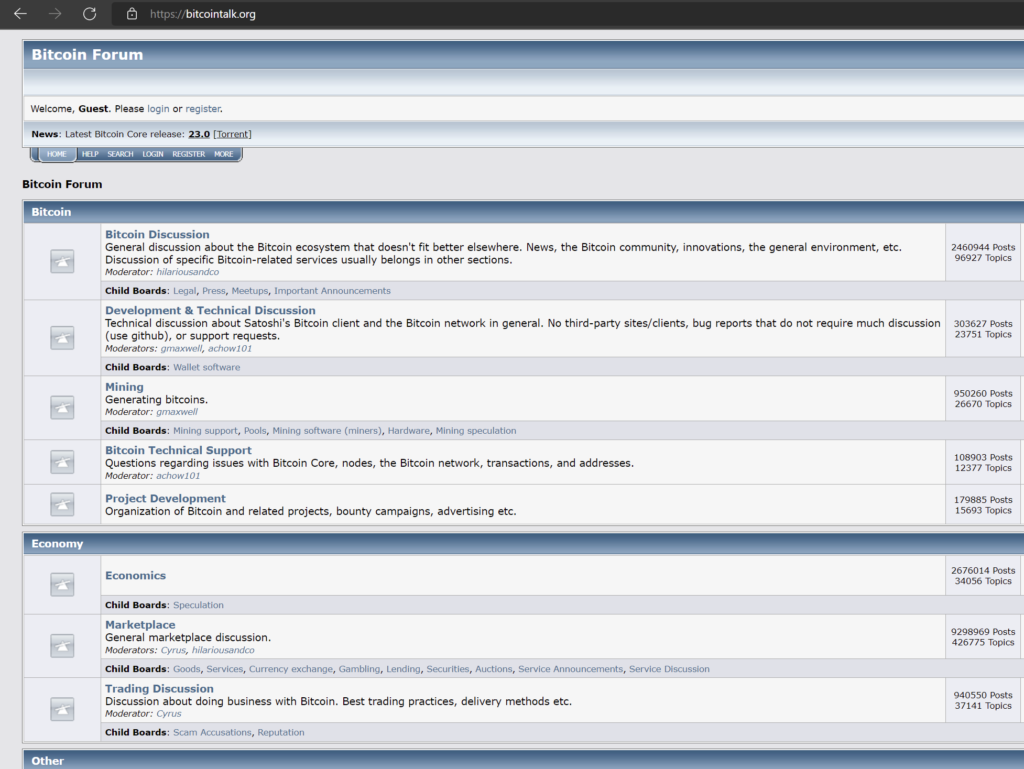The width and height of the screenshot is (1024, 769).
Task: Open the Auctions child board
Action: pyautogui.click(x=494, y=669)
